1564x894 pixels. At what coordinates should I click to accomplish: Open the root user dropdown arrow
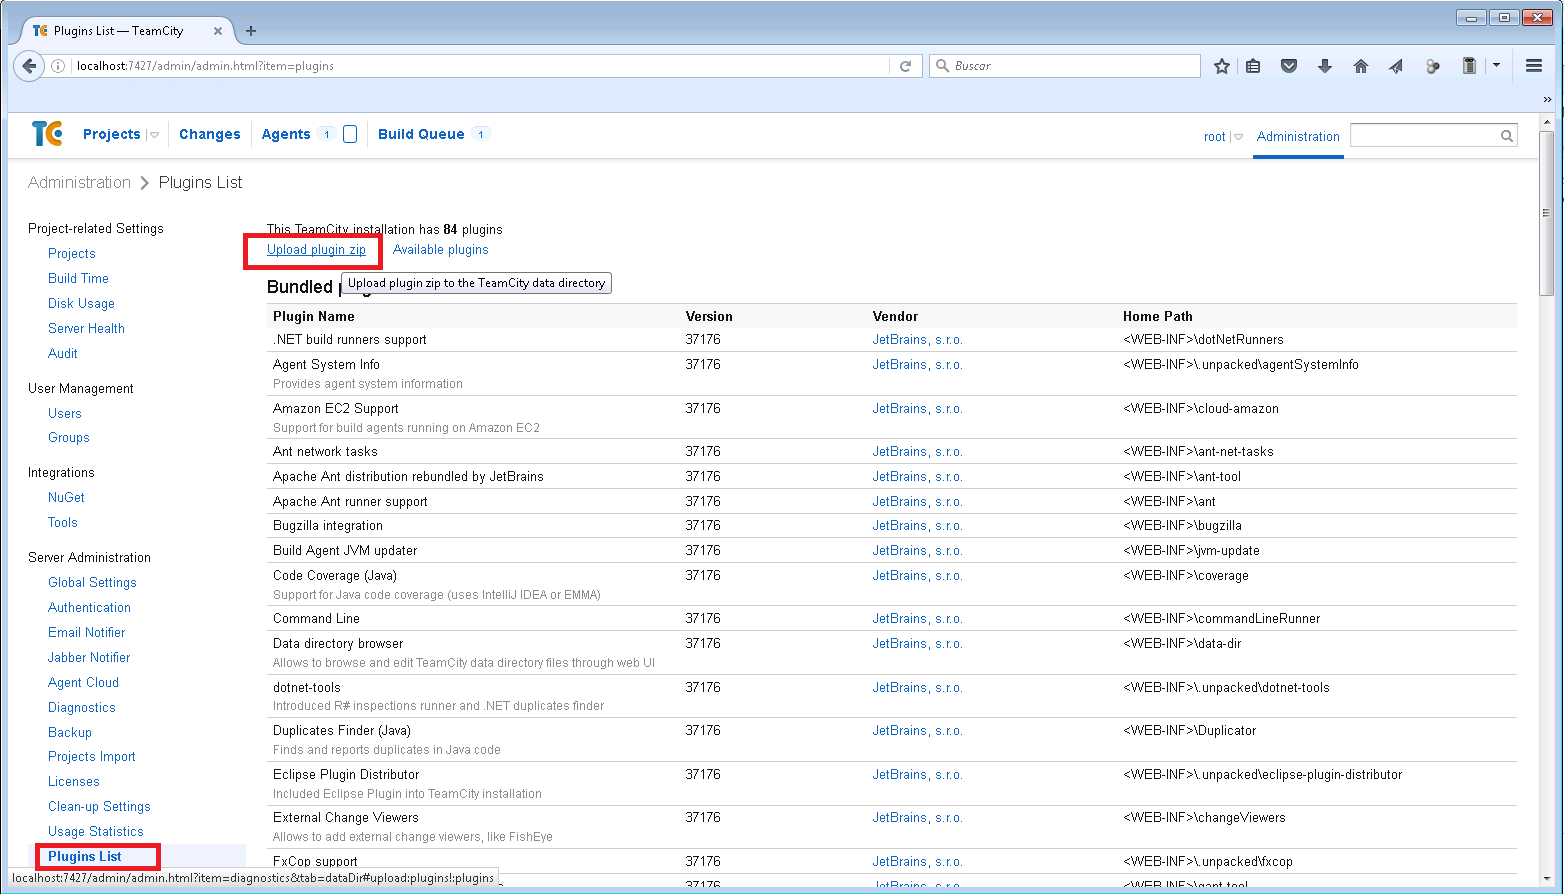click(x=1238, y=137)
